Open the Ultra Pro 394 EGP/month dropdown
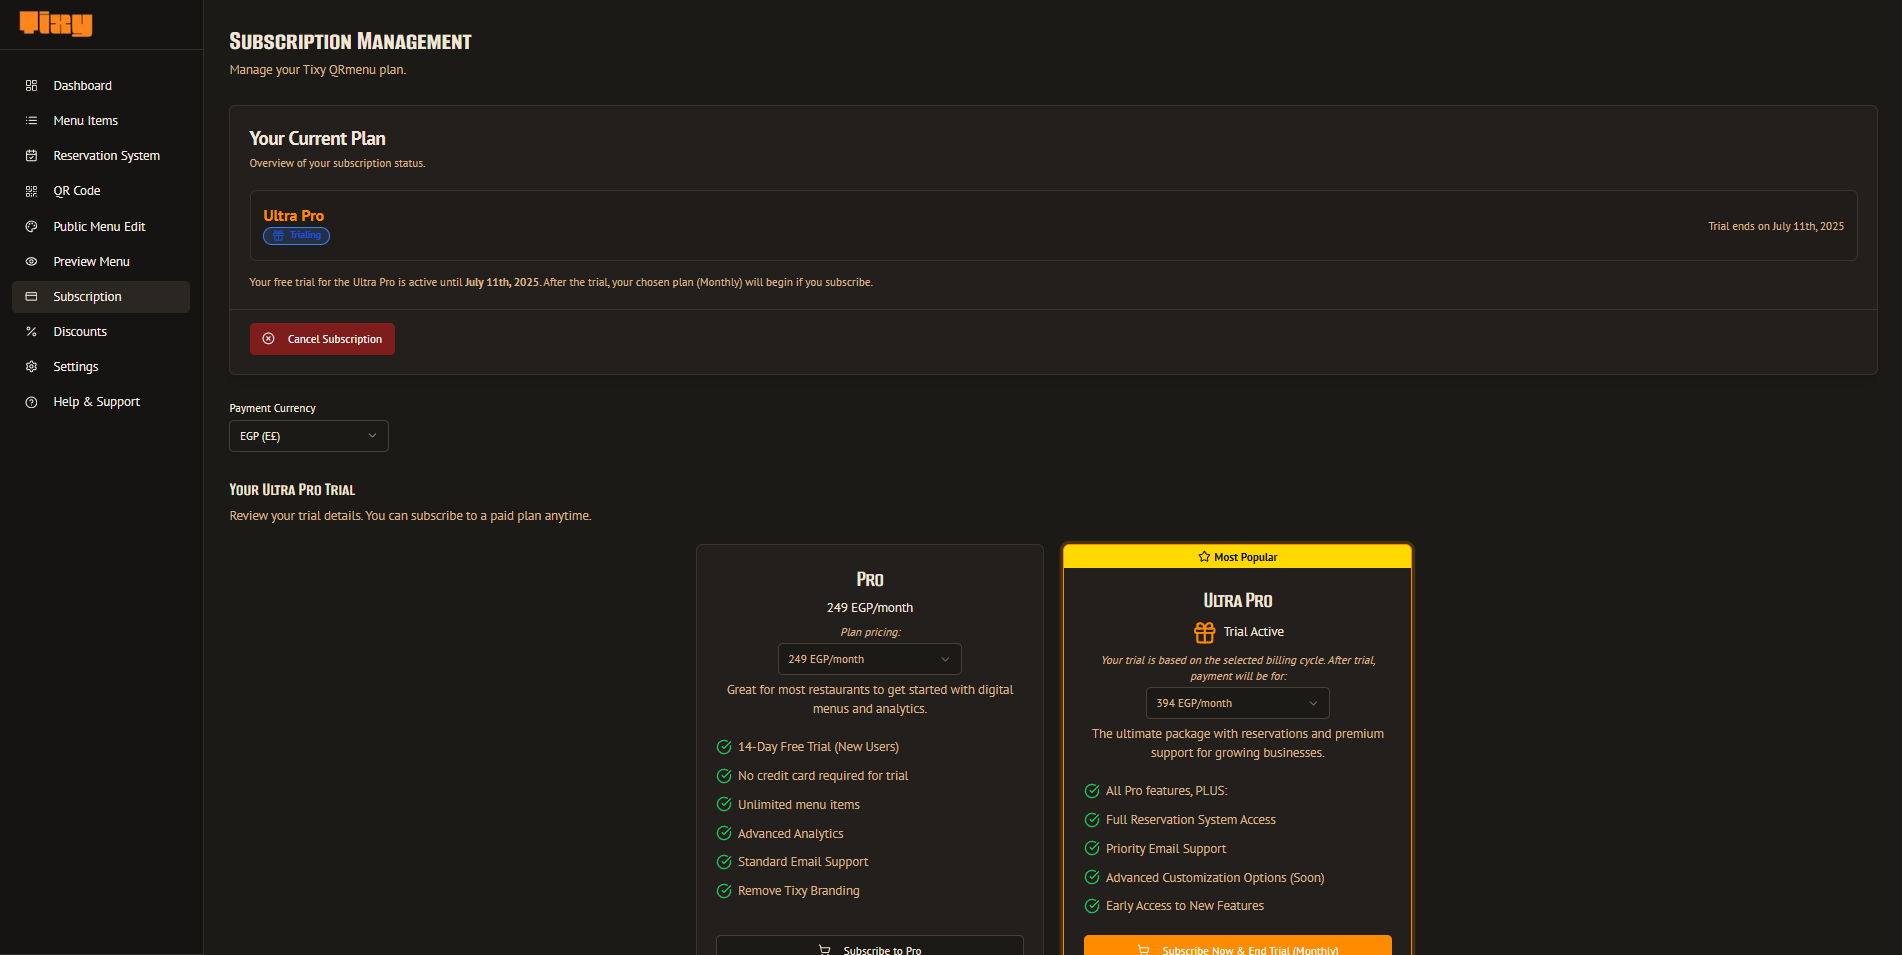 [x=1238, y=703]
